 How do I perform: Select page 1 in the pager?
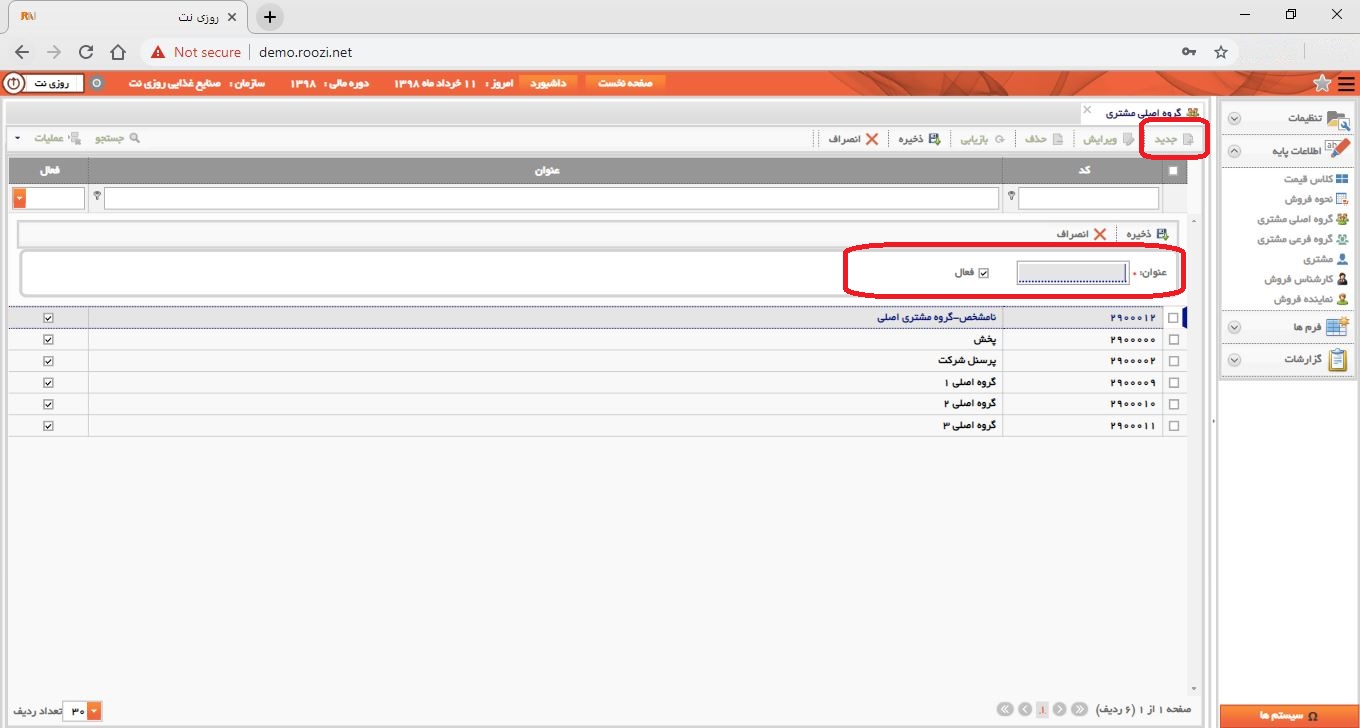click(x=1042, y=709)
